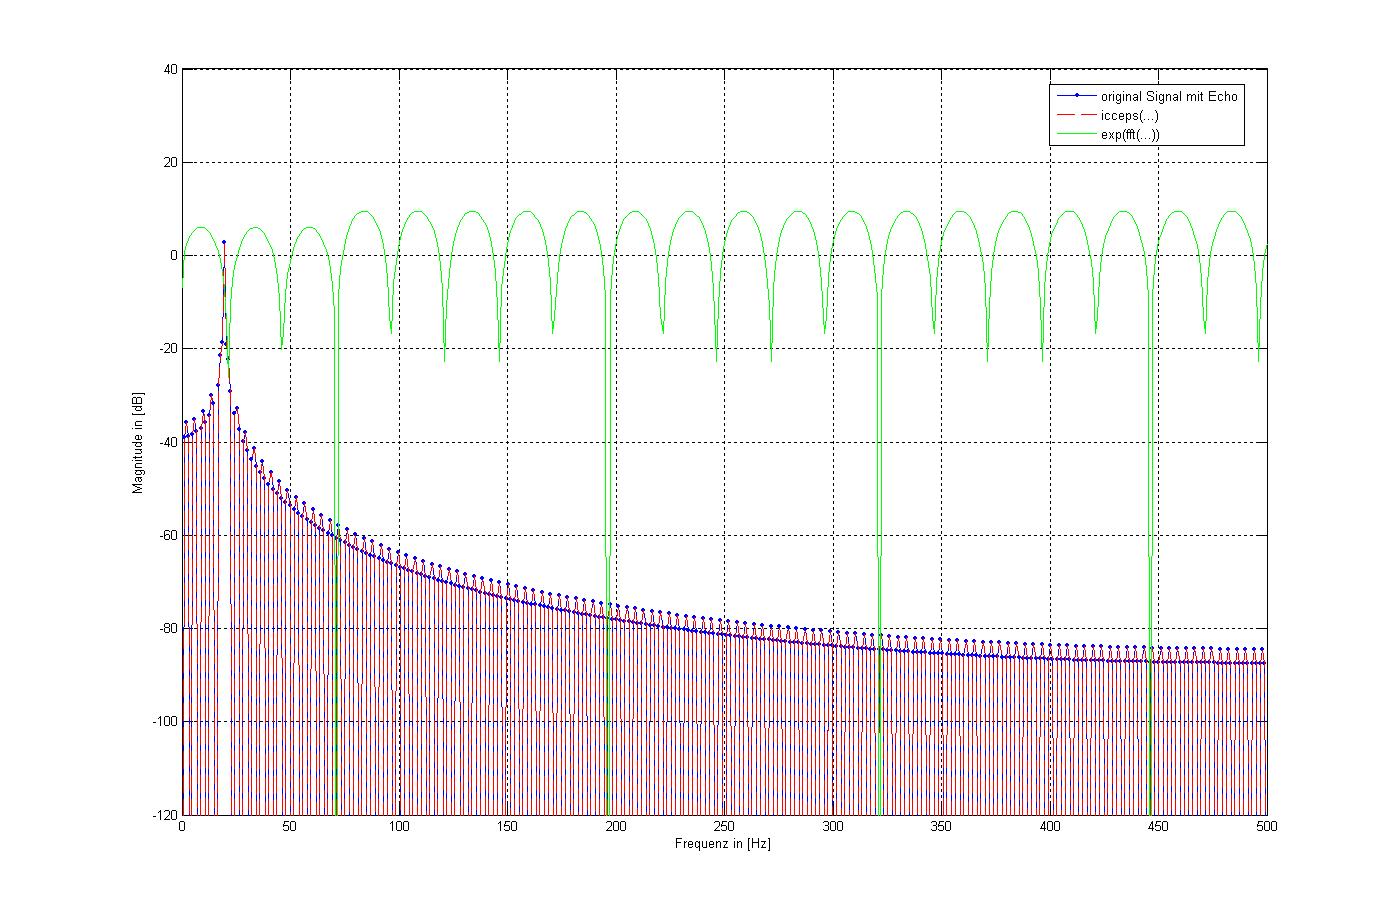Select the 'Magnitude in [dB]' y-axis label
This screenshot has height=916, width=1400.
(138, 441)
